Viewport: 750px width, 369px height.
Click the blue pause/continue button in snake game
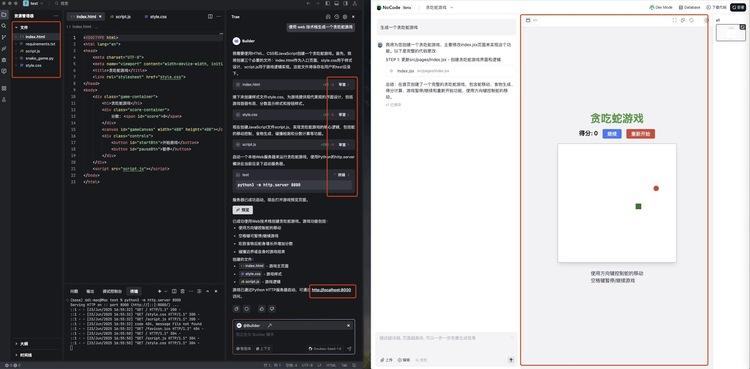pos(612,134)
